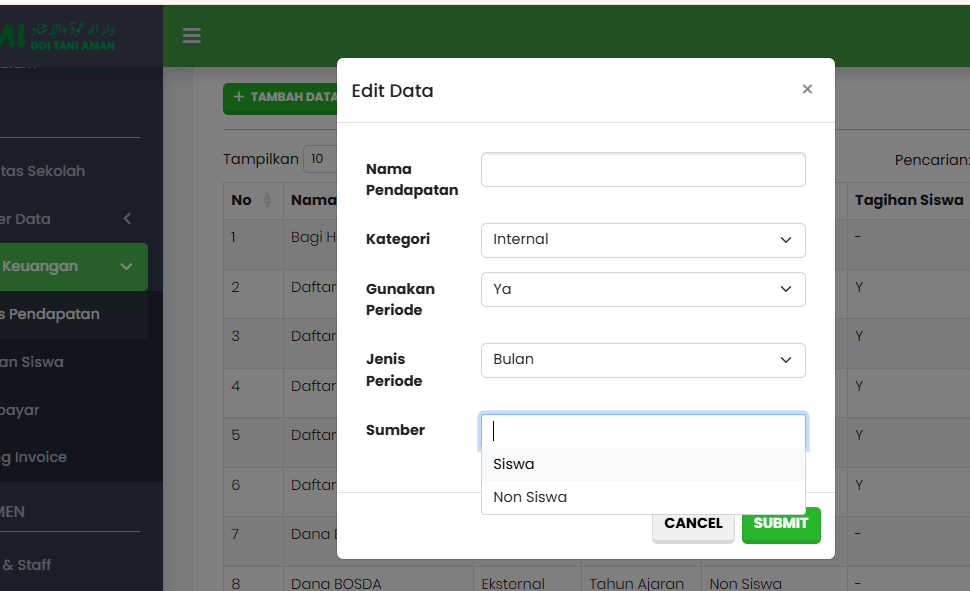Image resolution: width=970 pixels, height=591 pixels.
Task: Expand the Master Data sidebar arrow
Action: [127, 219]
